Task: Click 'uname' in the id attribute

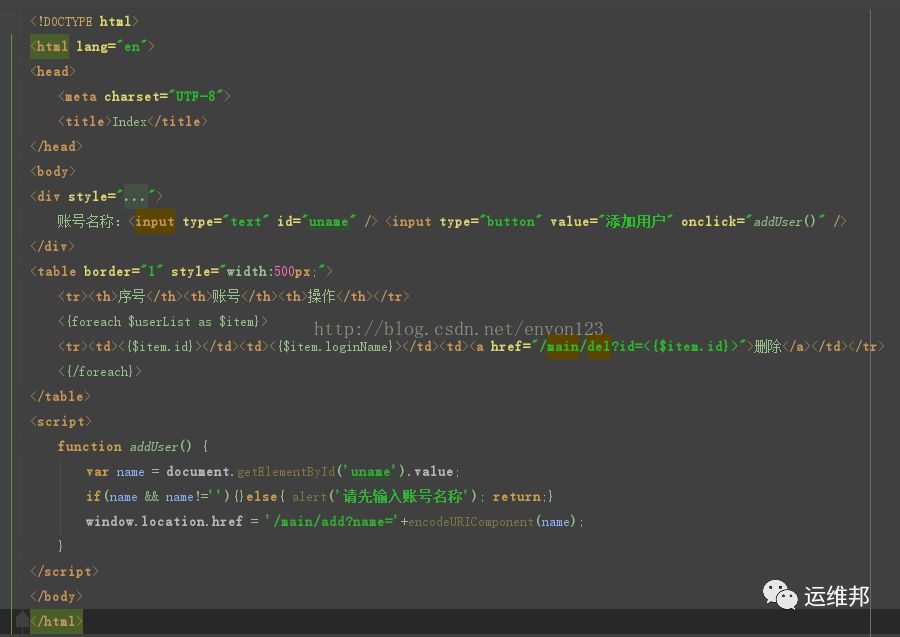Action: (328, 222)
